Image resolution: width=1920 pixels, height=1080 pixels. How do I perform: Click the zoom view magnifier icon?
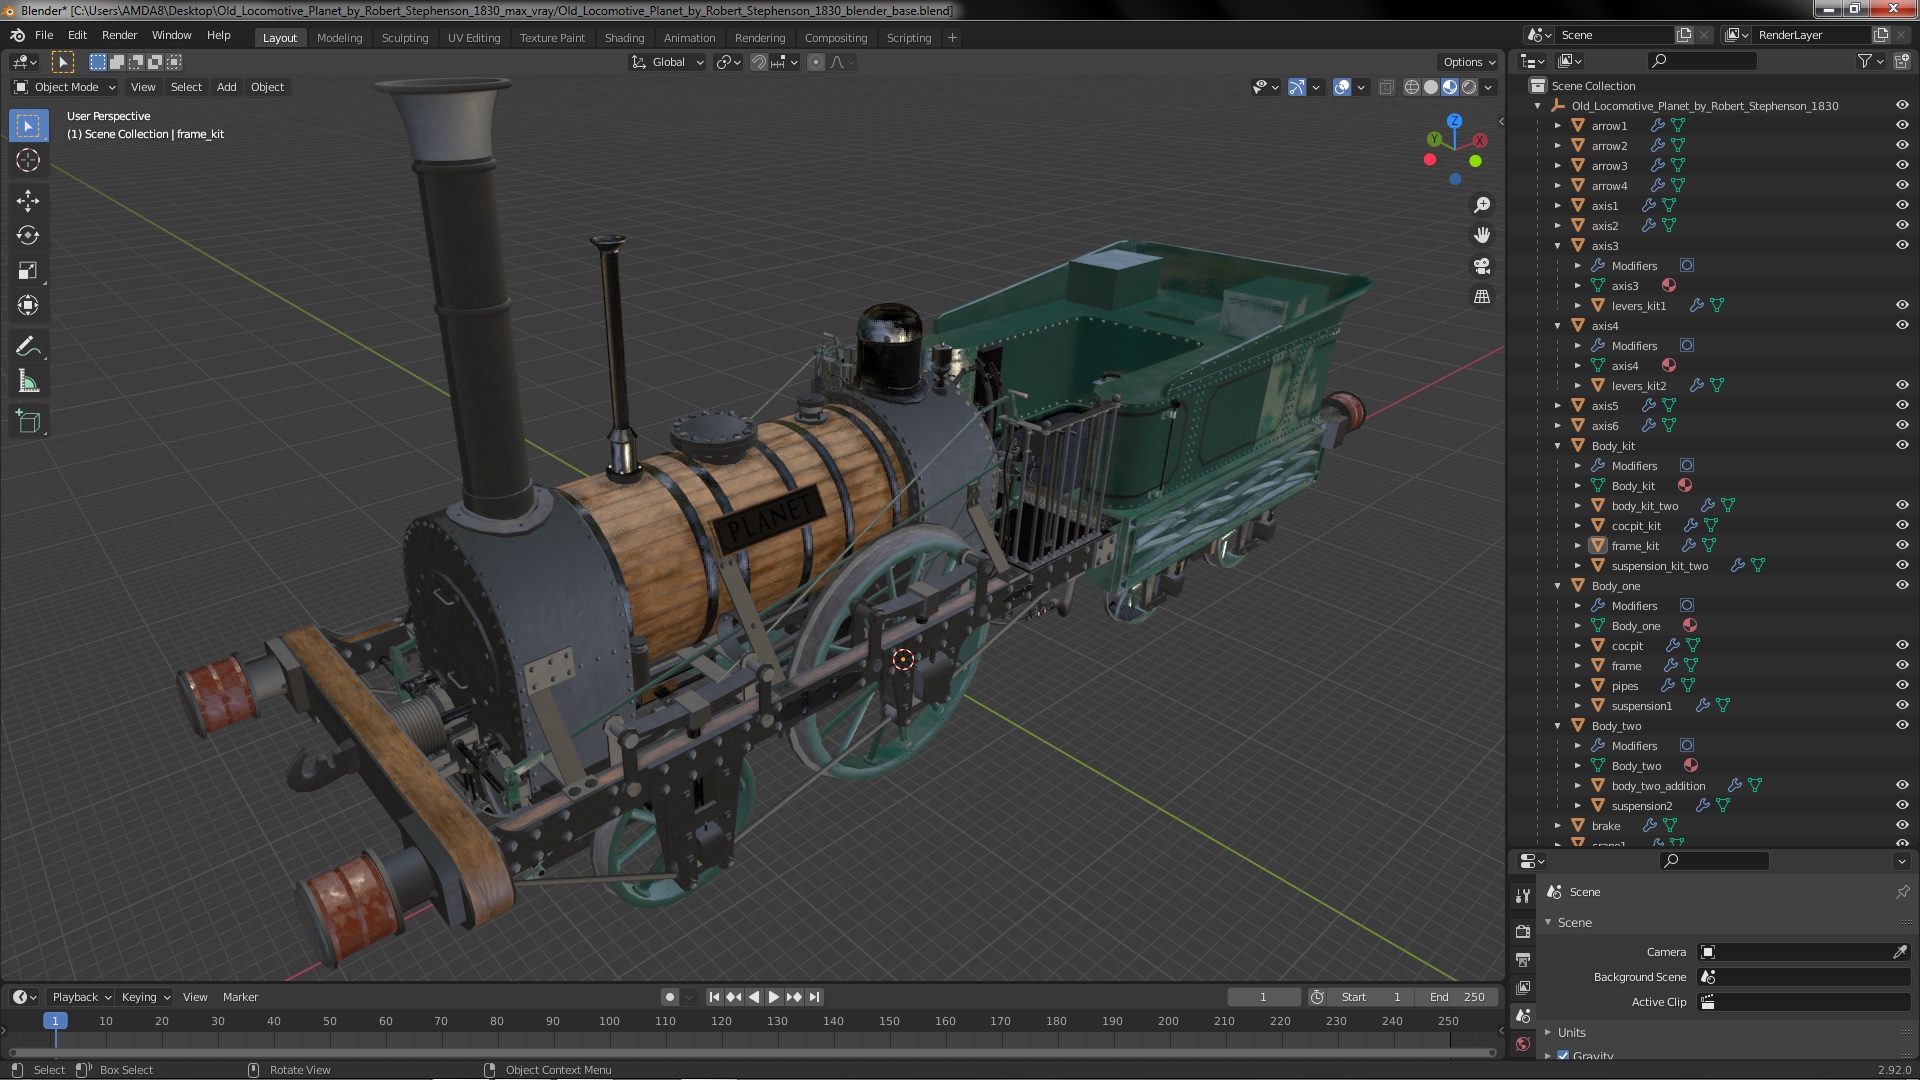click(1482, 205)
